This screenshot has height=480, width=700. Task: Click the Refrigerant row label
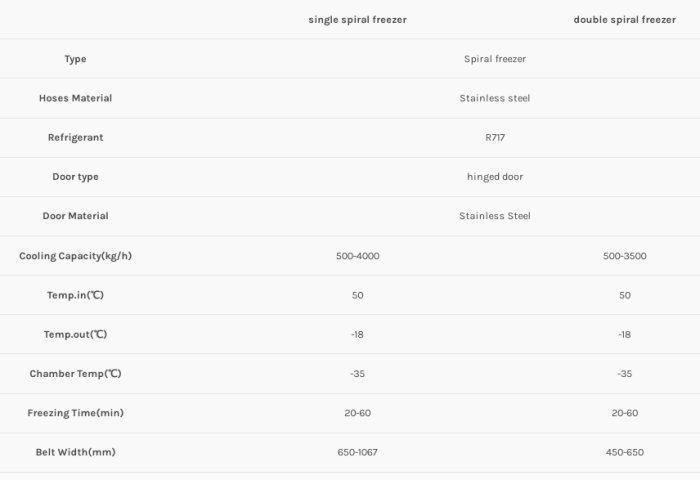tap(75, 137)
